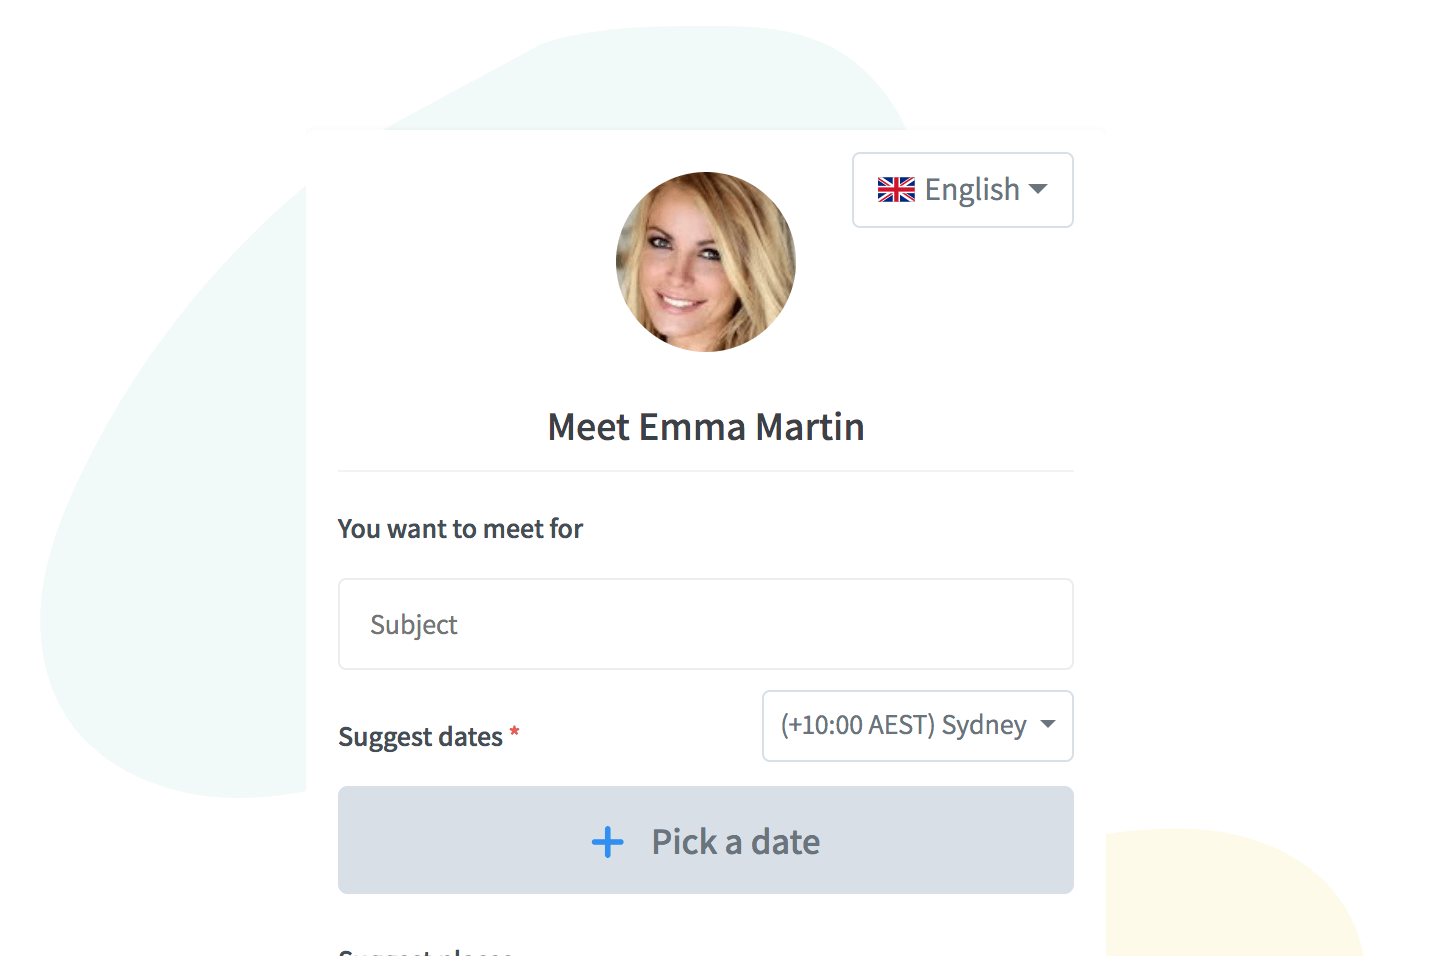Click the Suggest dates label

(420, 737)
